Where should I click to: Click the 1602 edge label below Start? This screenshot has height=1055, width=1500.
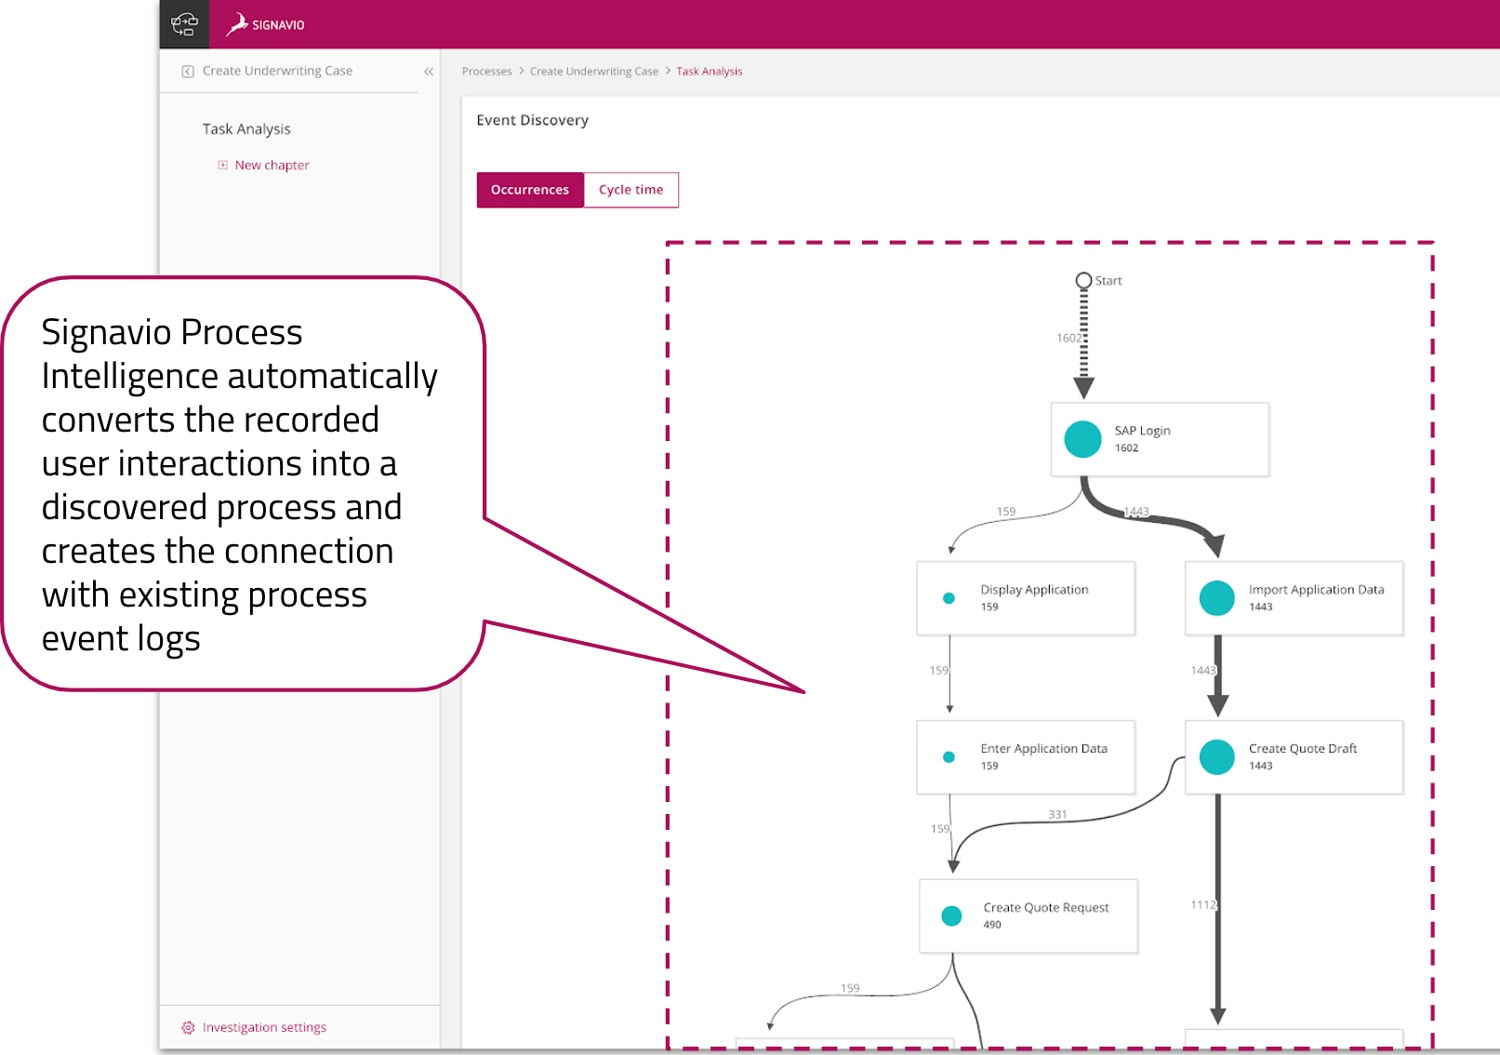[1069, 338]
